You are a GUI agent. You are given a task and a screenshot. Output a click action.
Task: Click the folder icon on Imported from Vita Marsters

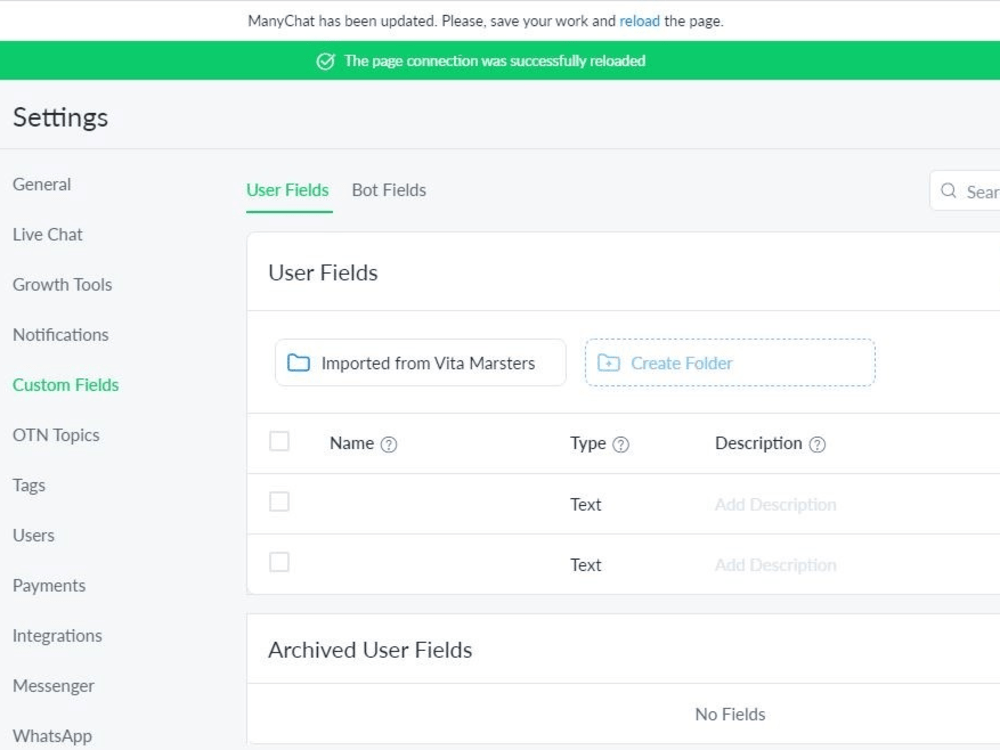tap(298, 363)
